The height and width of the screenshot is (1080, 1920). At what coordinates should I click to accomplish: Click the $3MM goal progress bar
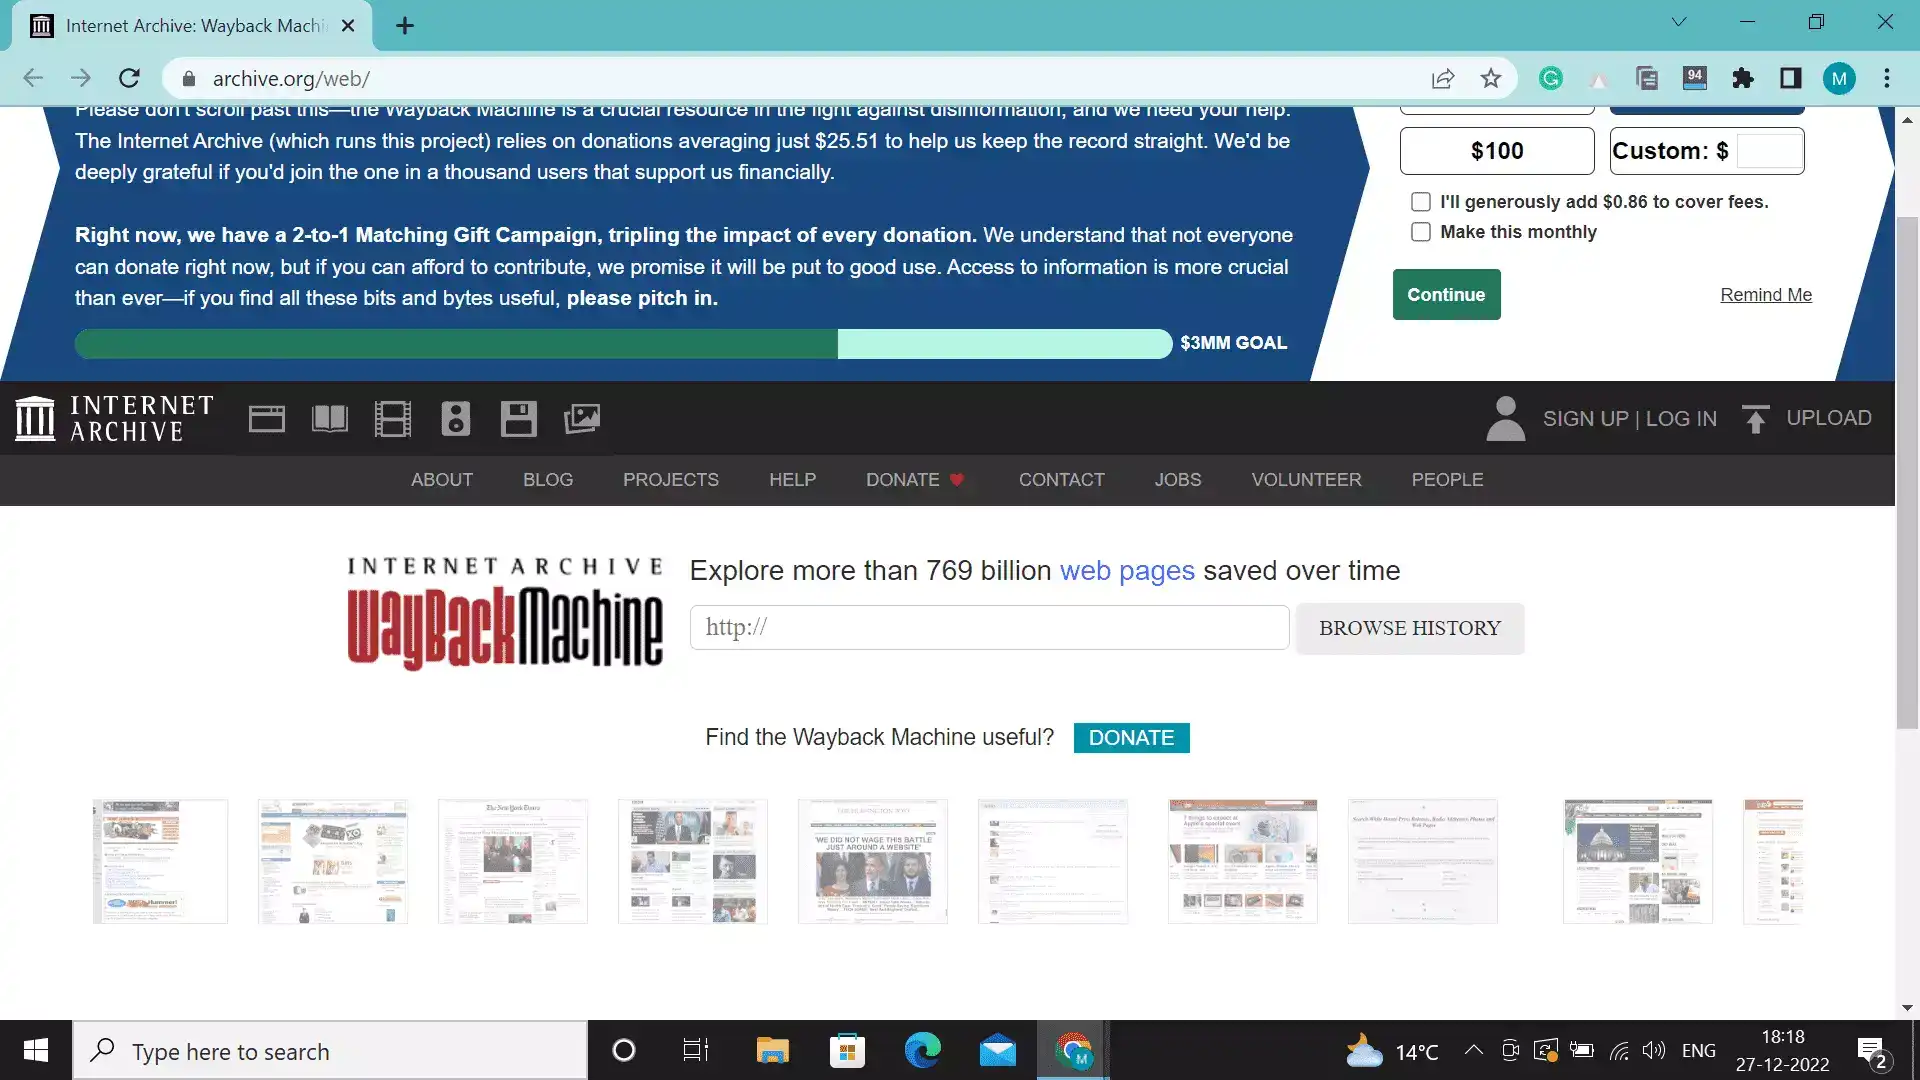pos(623,344)
